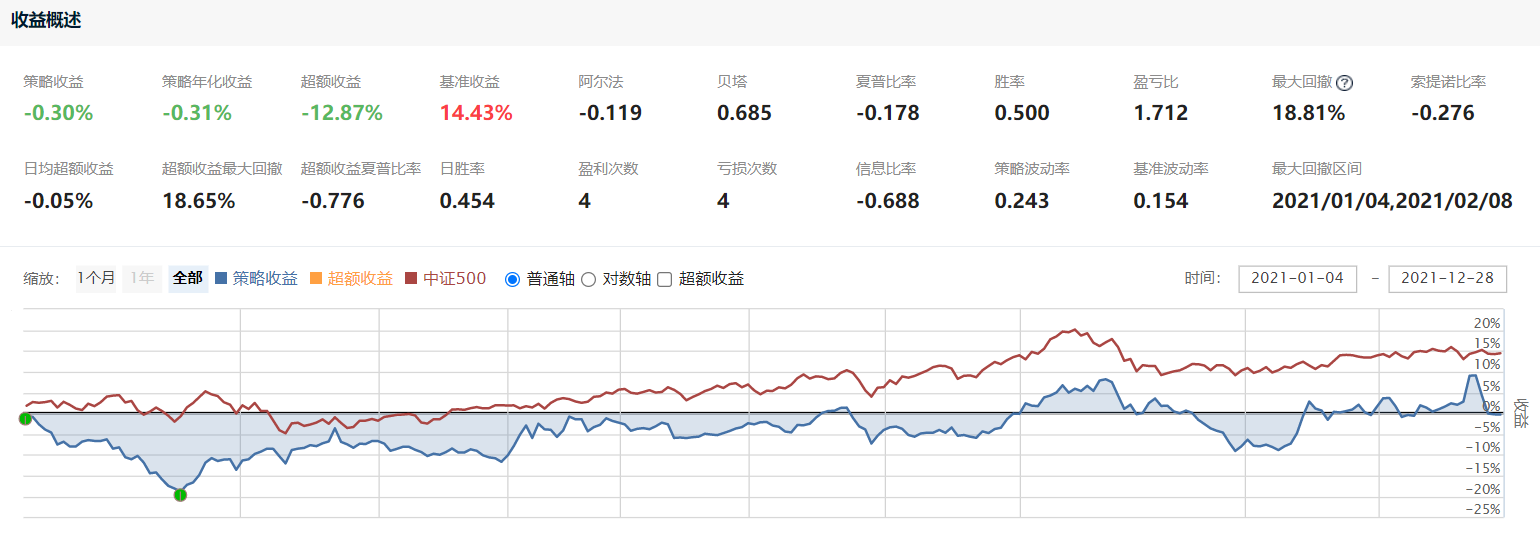Click green marker at the drawdown bottom
Viewport: 1540px width, 538px height.
pos(180,495)
